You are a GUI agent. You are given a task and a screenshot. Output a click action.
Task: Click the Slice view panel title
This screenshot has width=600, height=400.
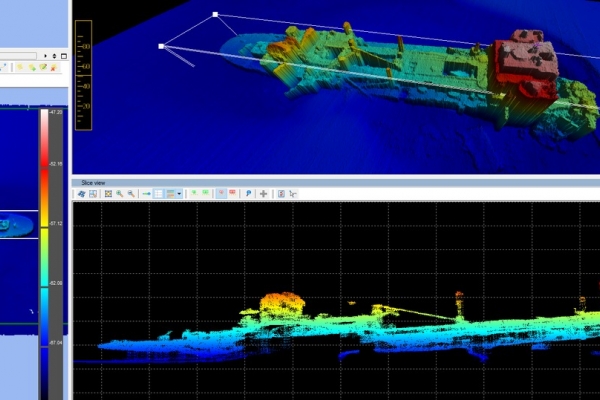(97, 182)
